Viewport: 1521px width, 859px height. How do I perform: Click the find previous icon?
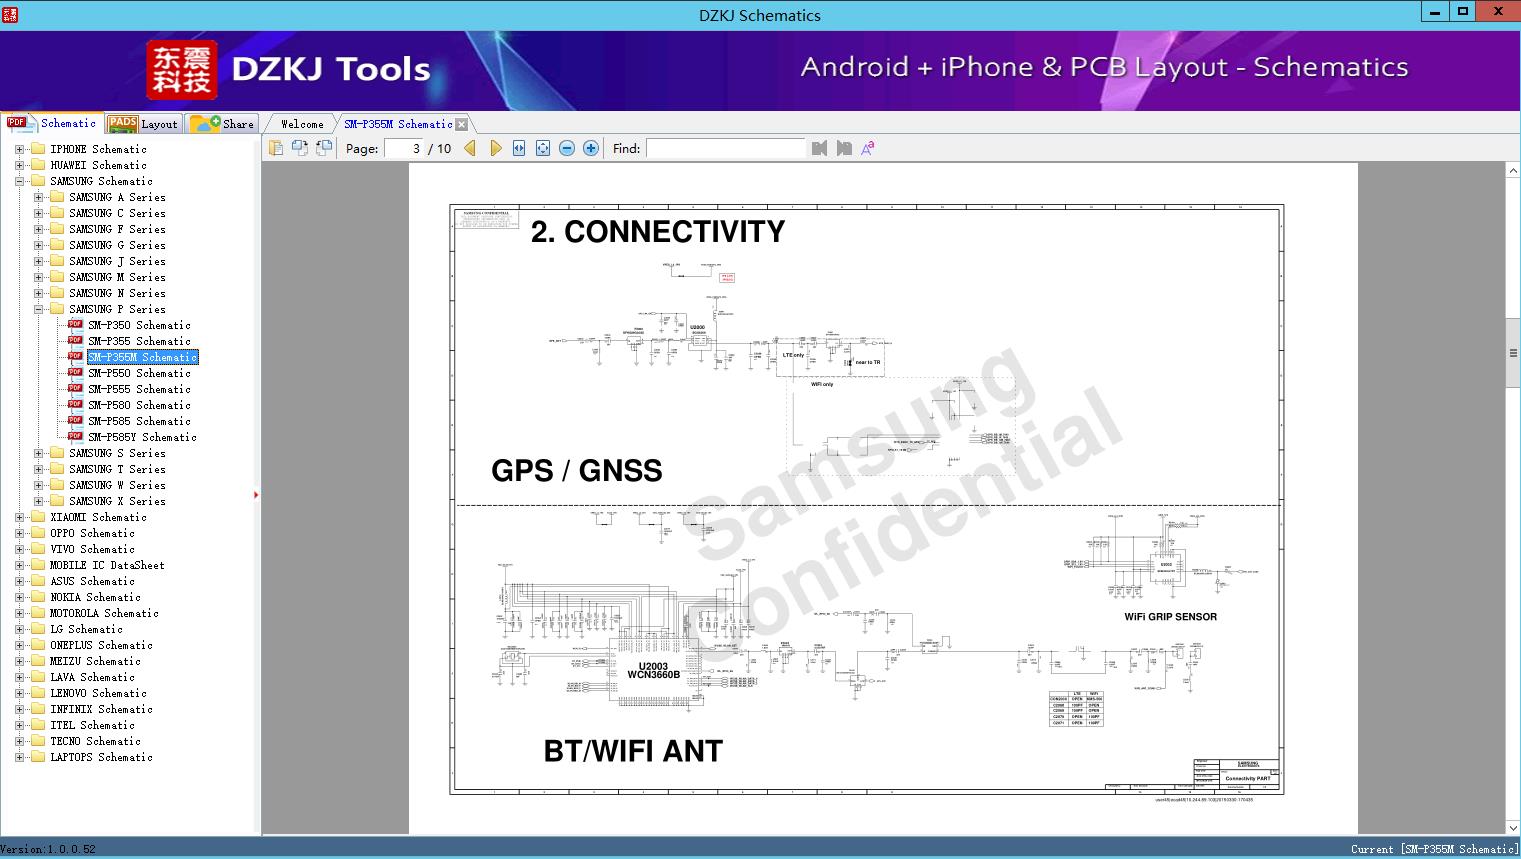[820, 148]
